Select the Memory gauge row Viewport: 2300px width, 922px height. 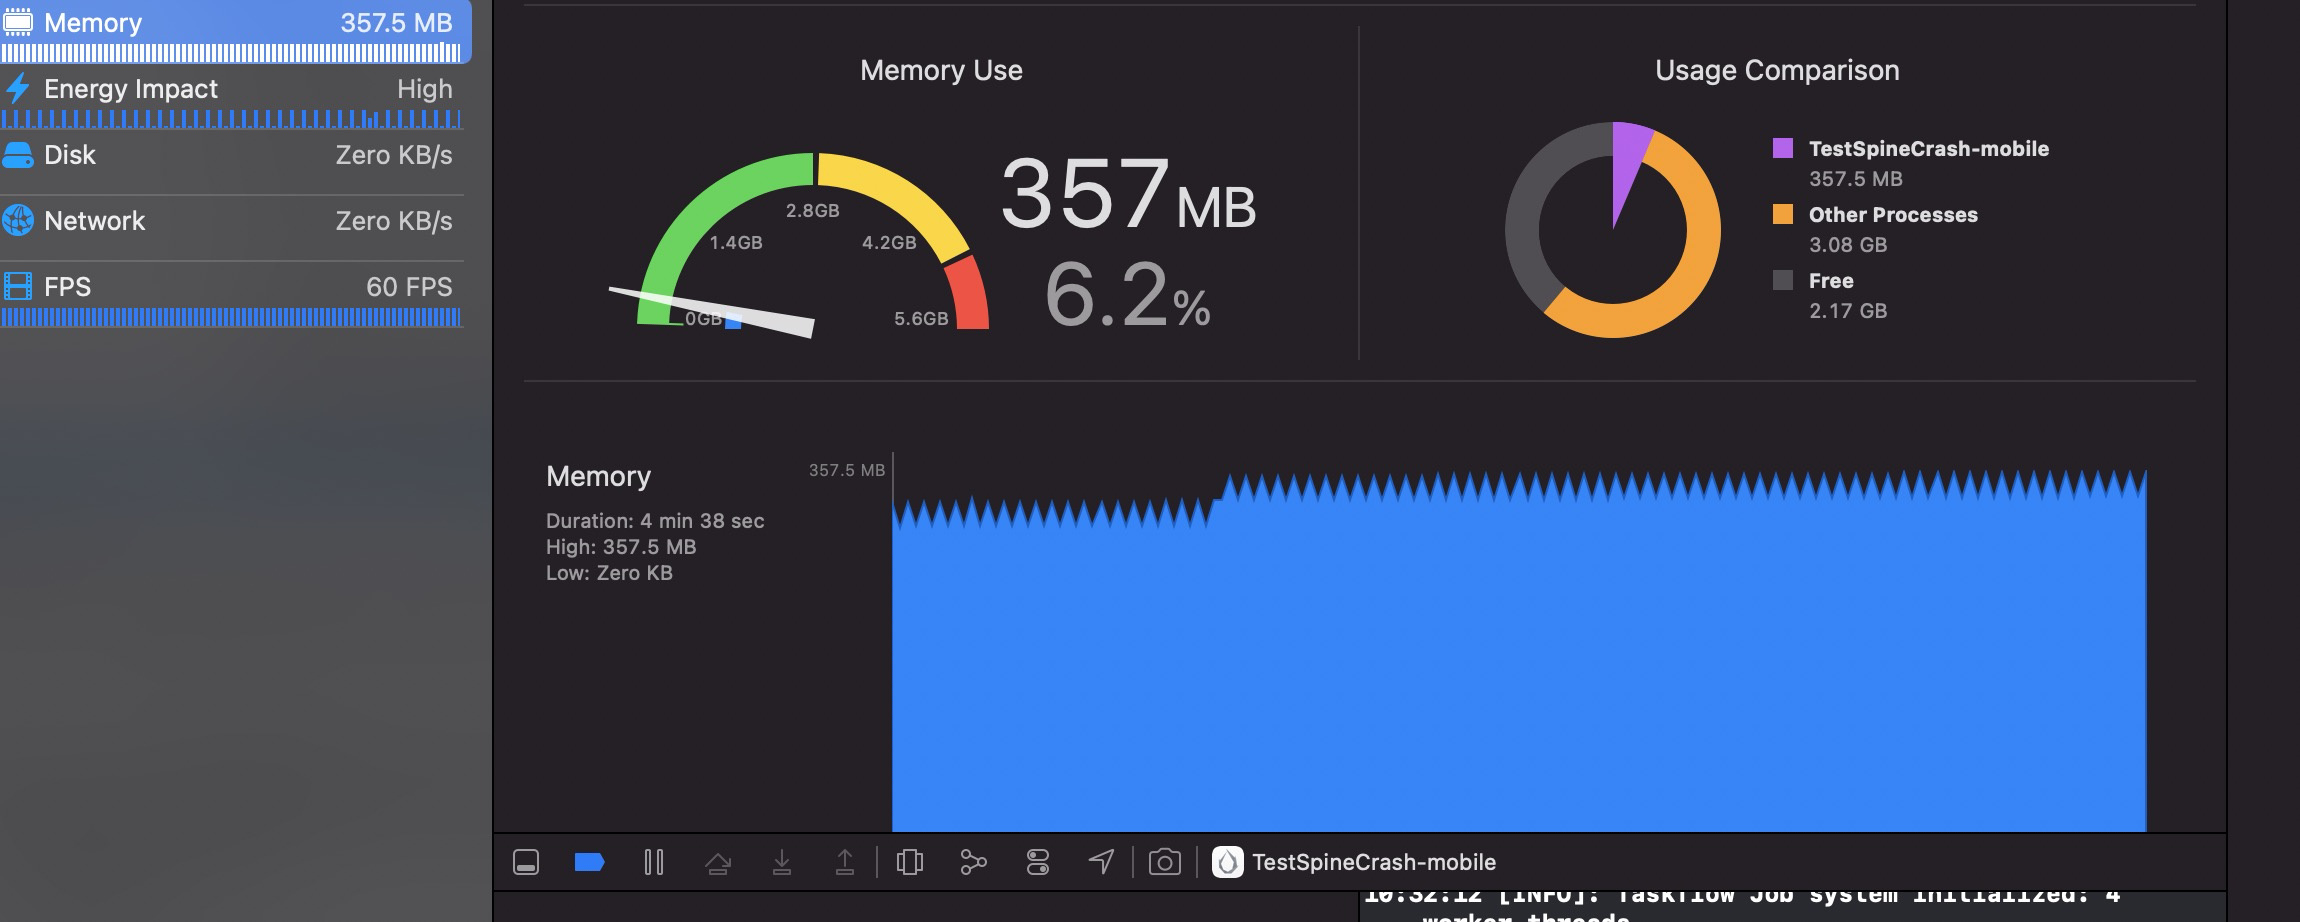(x=234, y=31)
